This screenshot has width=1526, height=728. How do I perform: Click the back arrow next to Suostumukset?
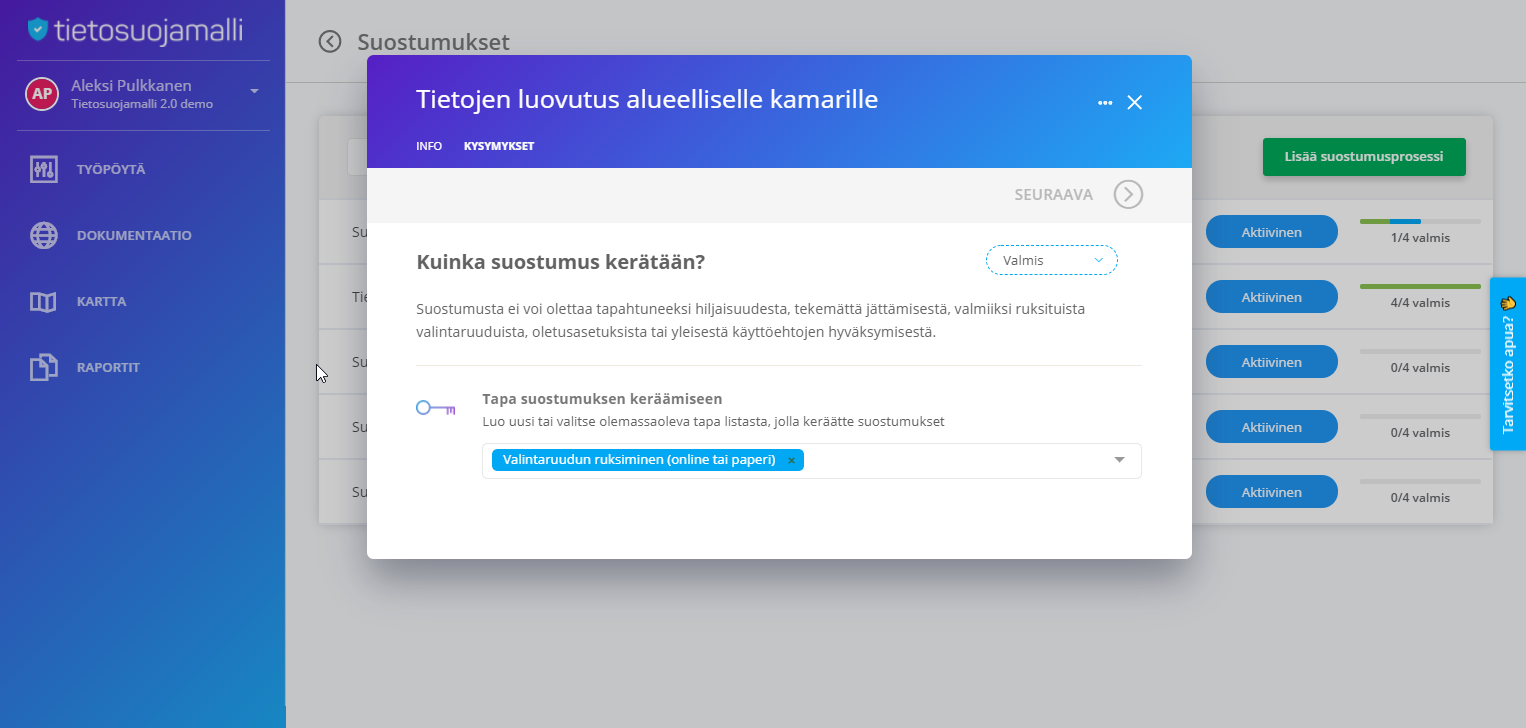[330, 41]
